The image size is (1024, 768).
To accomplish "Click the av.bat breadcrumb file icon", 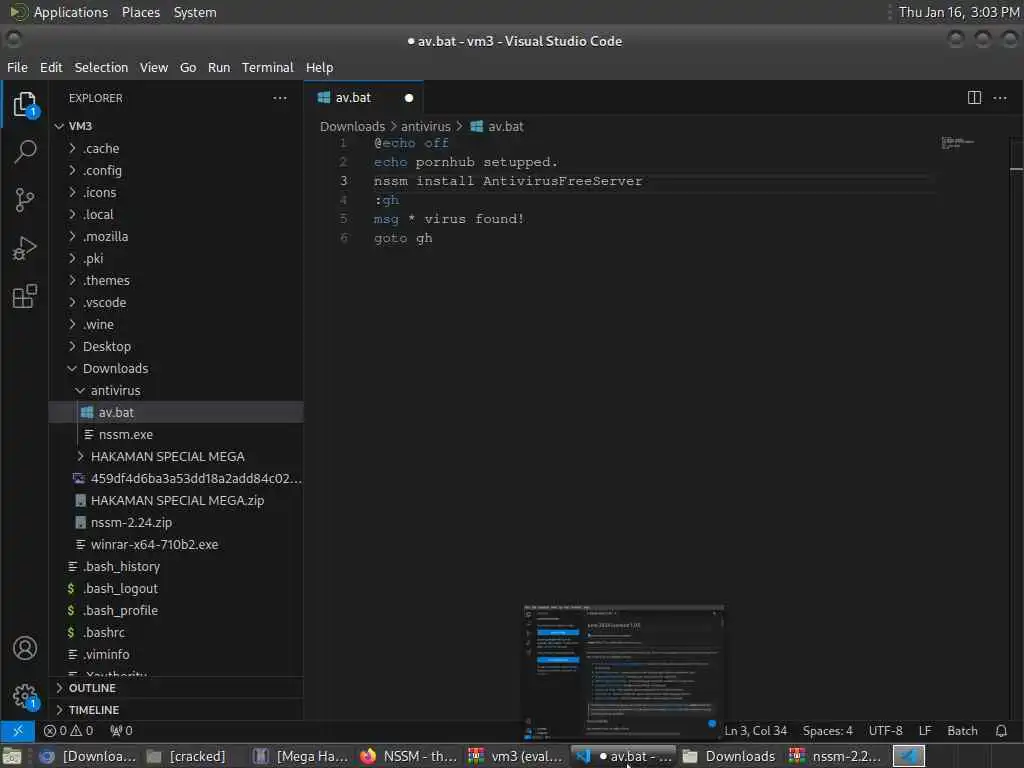I will click(477, 126).
